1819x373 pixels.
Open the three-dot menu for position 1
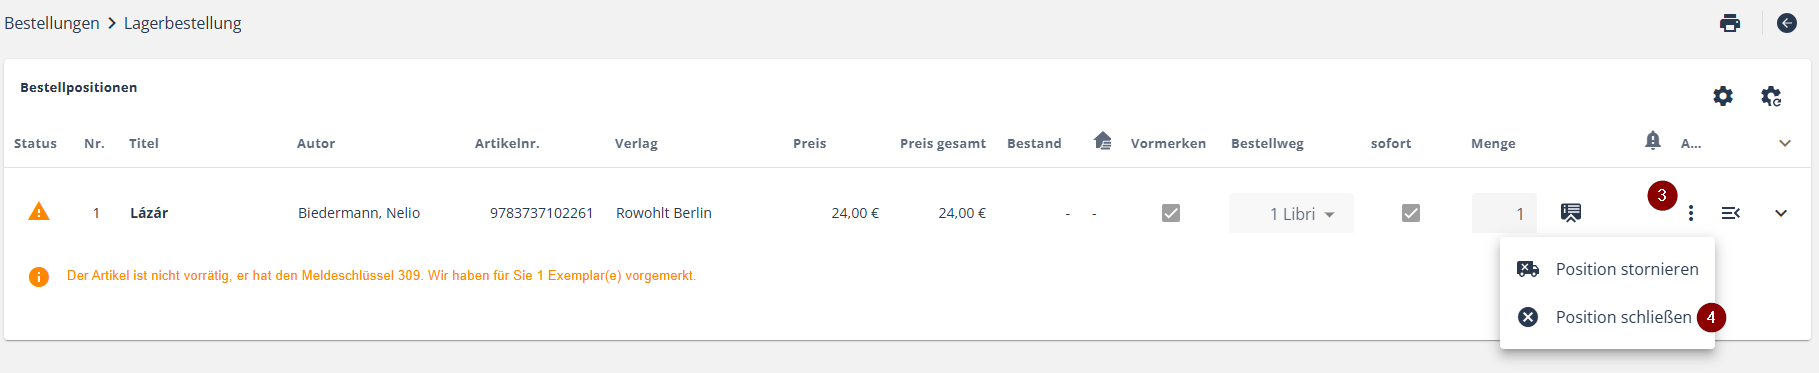click(1691, 213)
